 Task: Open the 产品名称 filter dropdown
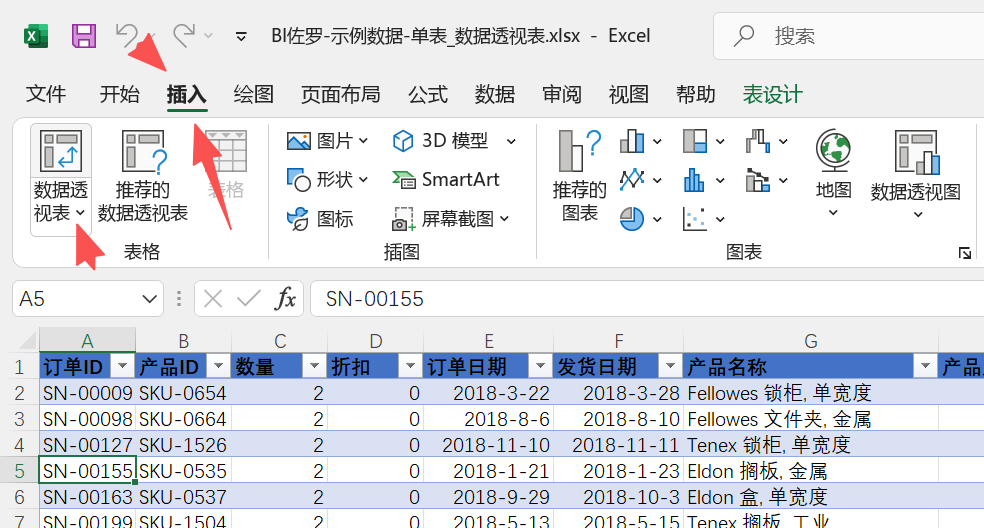point(925,365)
